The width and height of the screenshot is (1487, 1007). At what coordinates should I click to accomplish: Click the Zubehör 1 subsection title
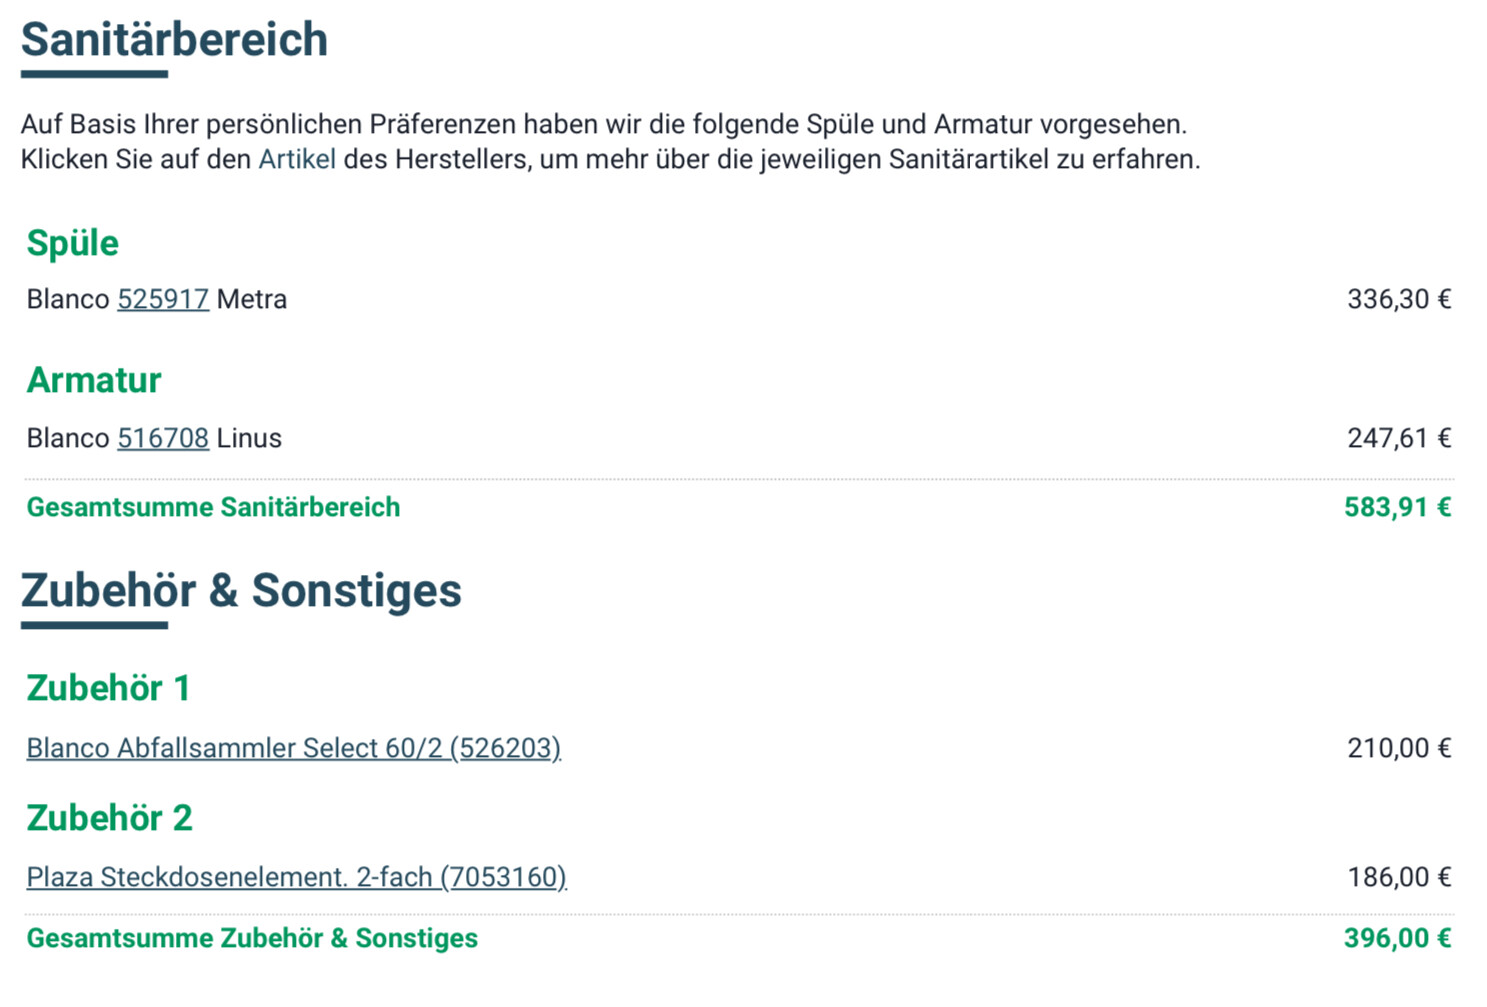108,688
